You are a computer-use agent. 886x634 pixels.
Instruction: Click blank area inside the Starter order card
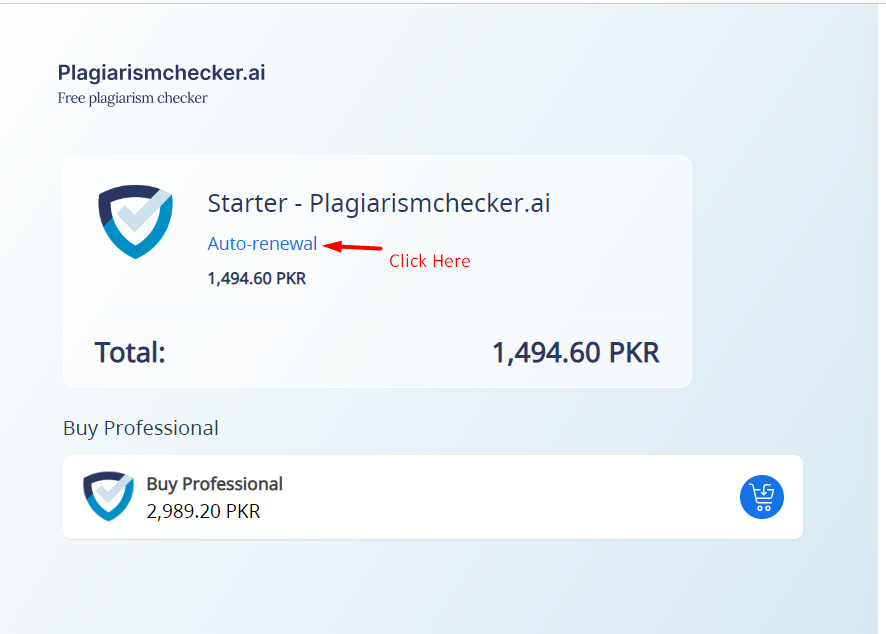[x=593, y=266]
